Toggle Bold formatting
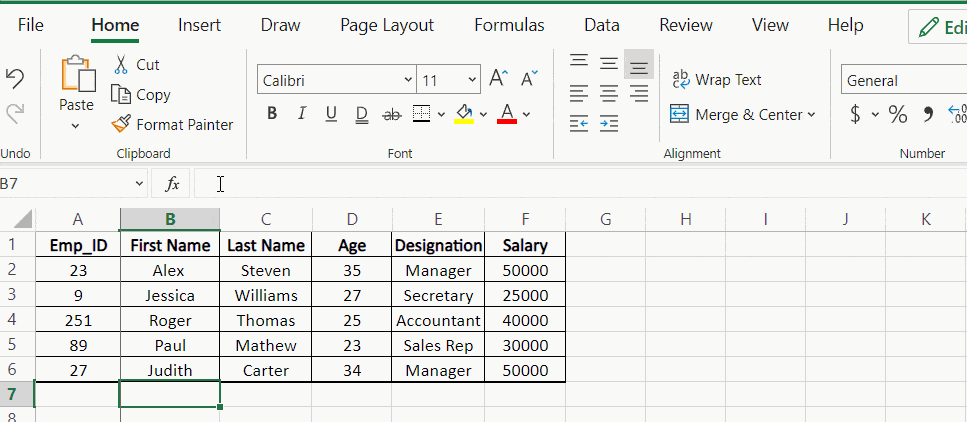Screen dimensions: 967x422 (272, 115)
